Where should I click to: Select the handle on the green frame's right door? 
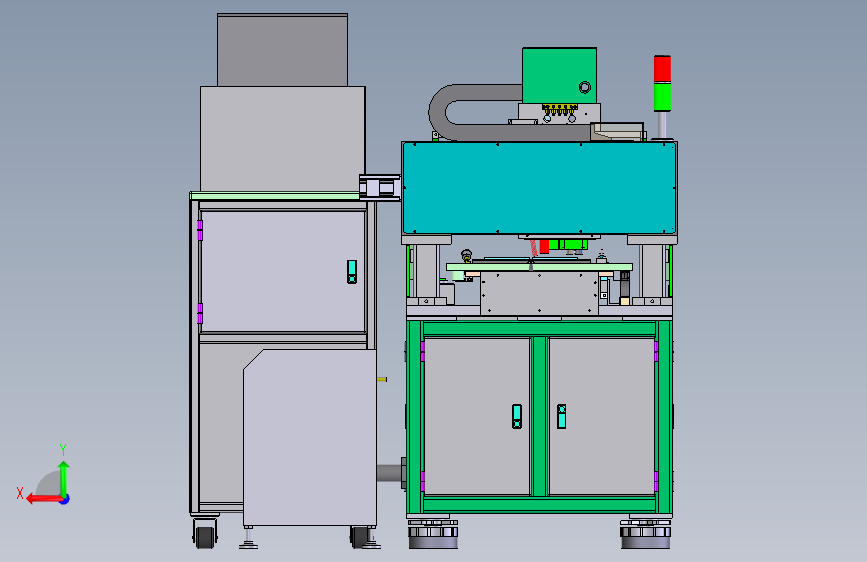pos(561,417)
